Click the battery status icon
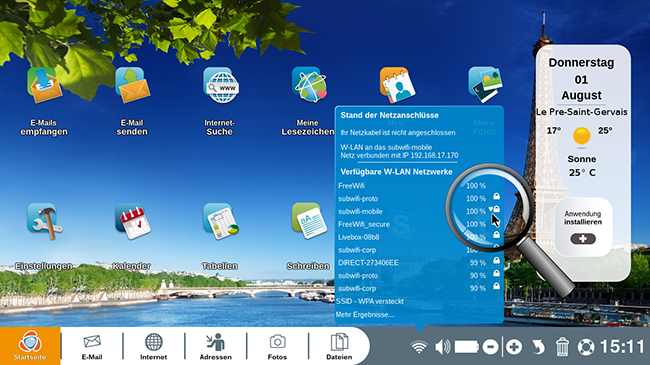This screenshot has height=365, width=650. coord(467,347)
